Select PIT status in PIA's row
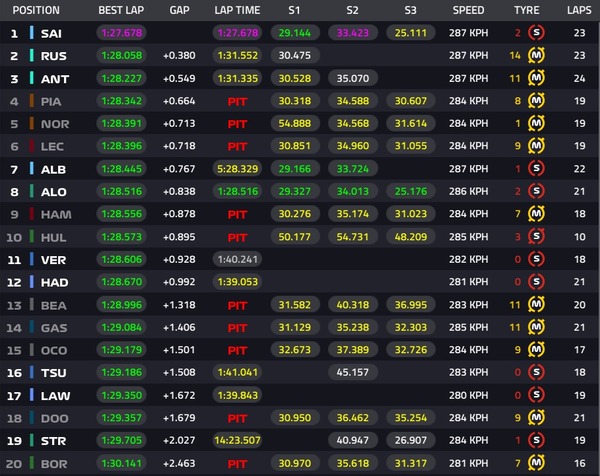 tap(237, 101)
